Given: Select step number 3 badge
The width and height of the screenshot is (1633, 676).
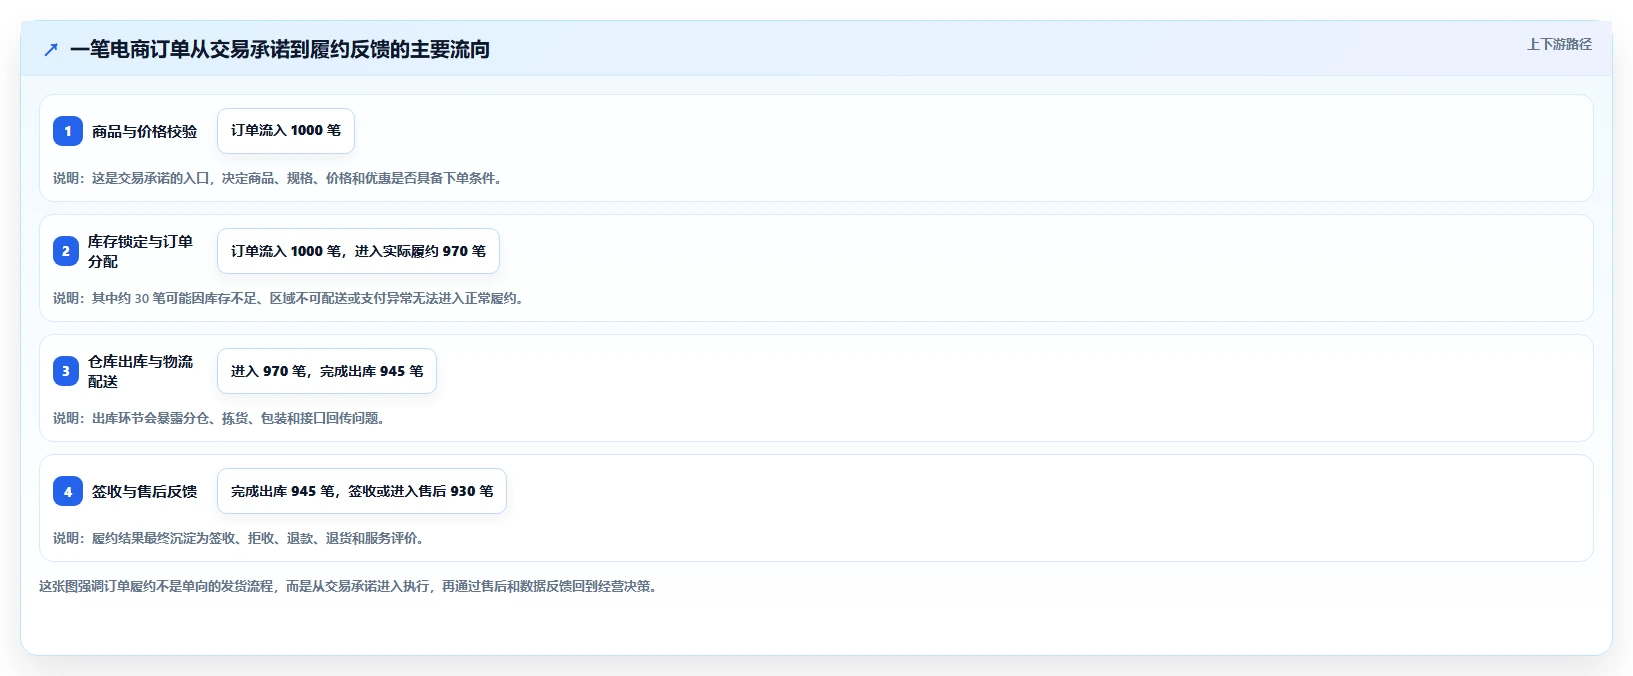Looking at the screenshot, I should point(66,371).
